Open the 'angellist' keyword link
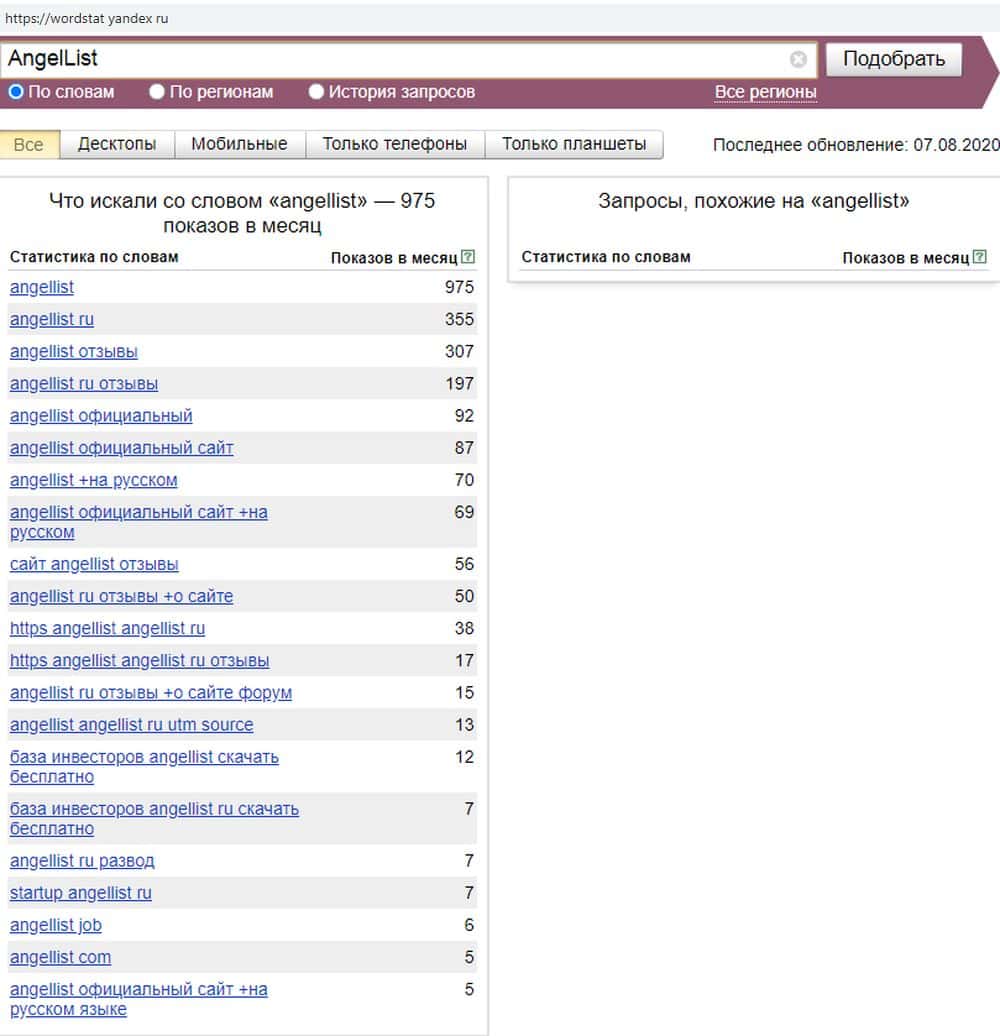 point(42,287)
